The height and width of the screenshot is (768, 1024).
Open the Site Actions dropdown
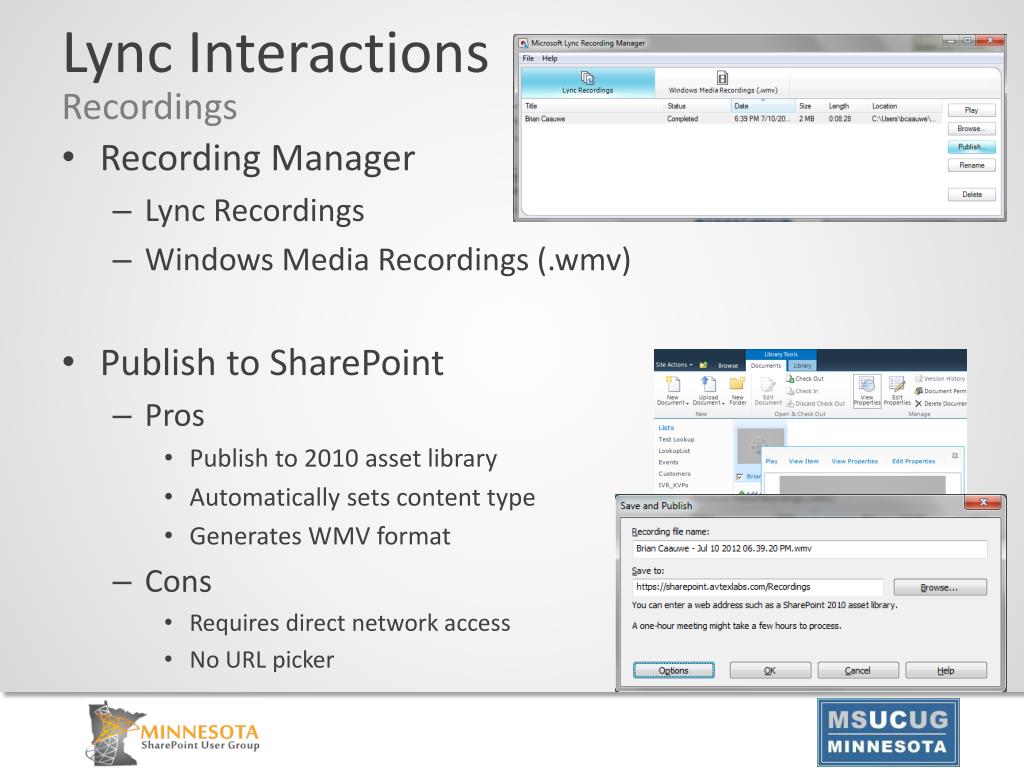click(674, 365)
